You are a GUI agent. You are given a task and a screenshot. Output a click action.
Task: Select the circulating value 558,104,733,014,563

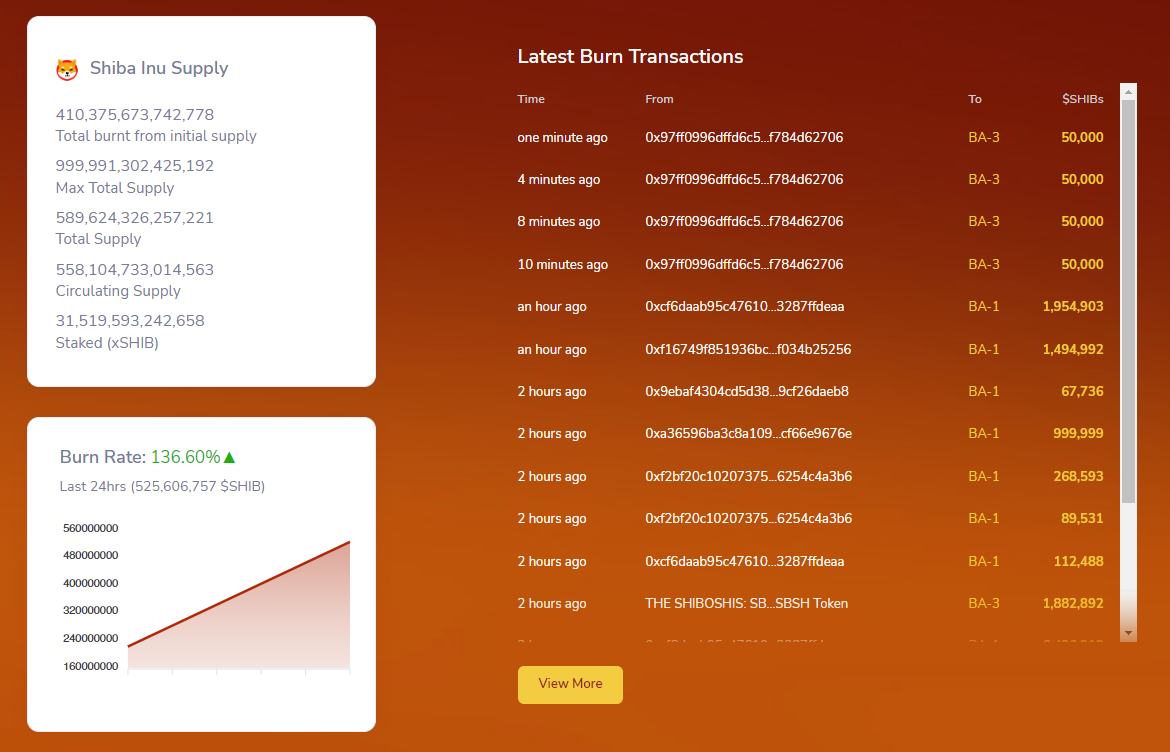point(135,269)
